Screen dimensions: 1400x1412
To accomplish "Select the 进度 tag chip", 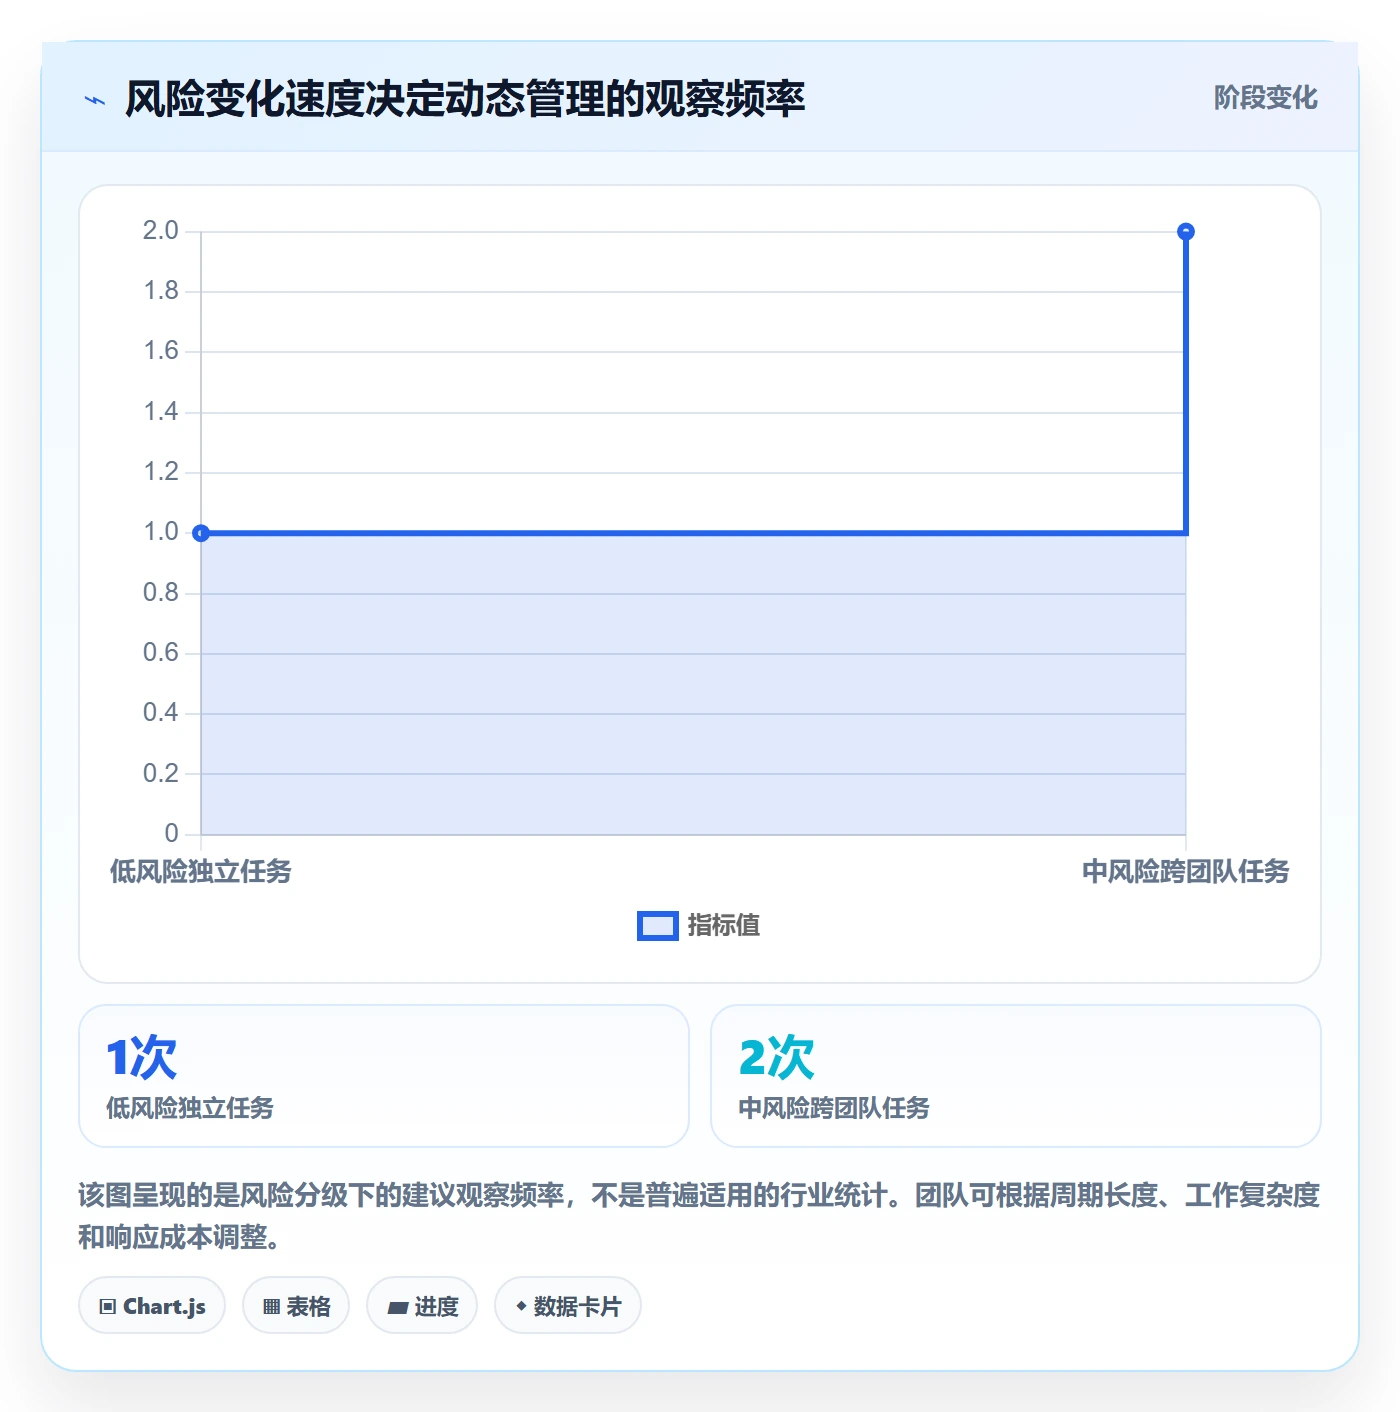I will [x=422, y=1306].
